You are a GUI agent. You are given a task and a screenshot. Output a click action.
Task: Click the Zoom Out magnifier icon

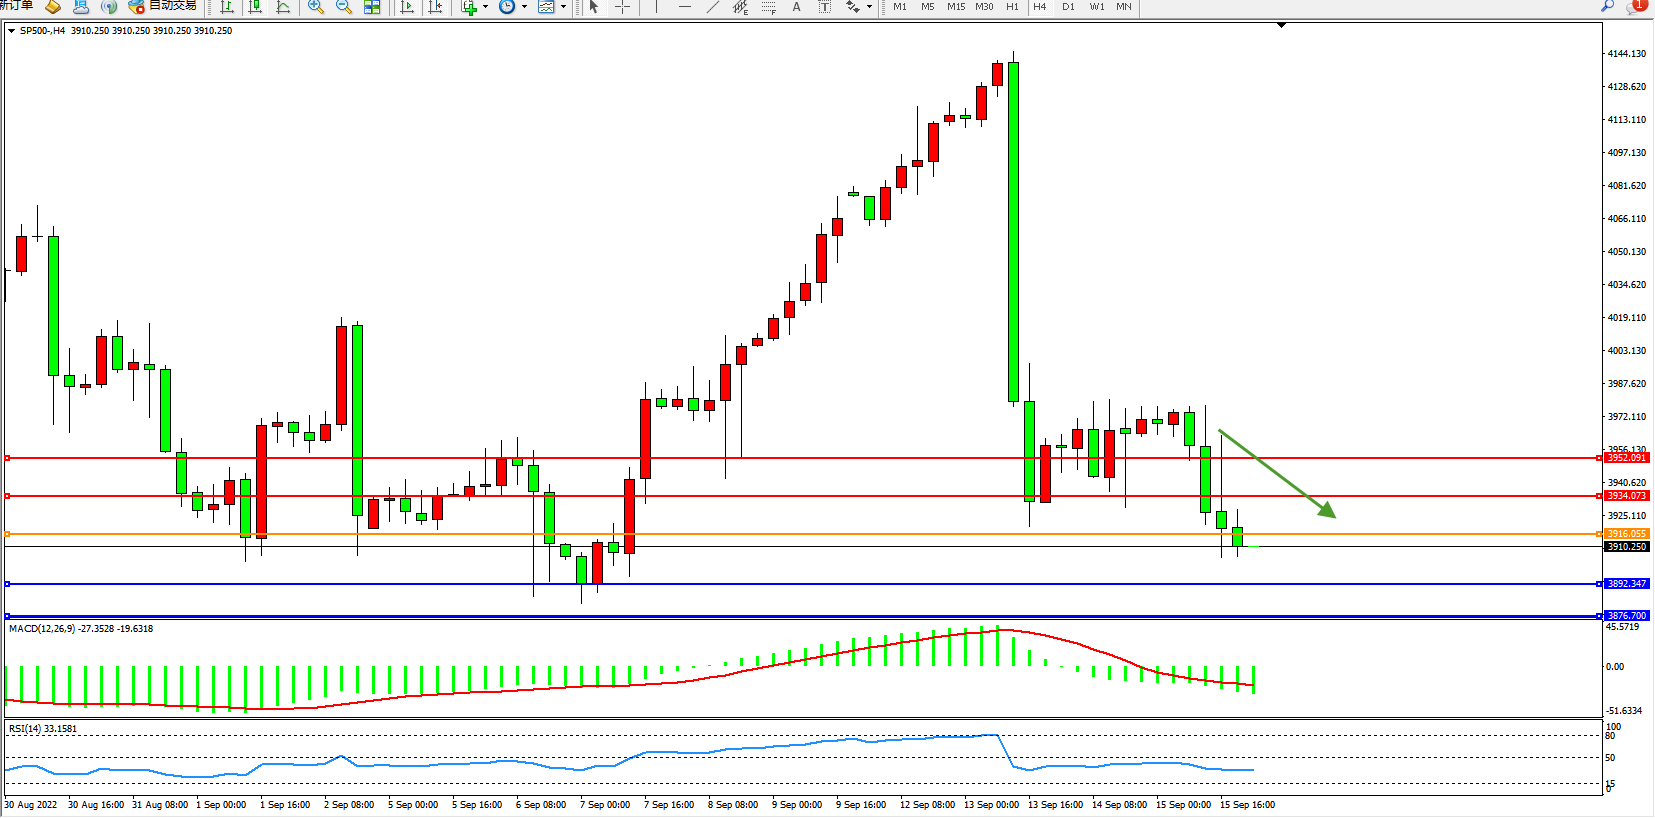344,7
